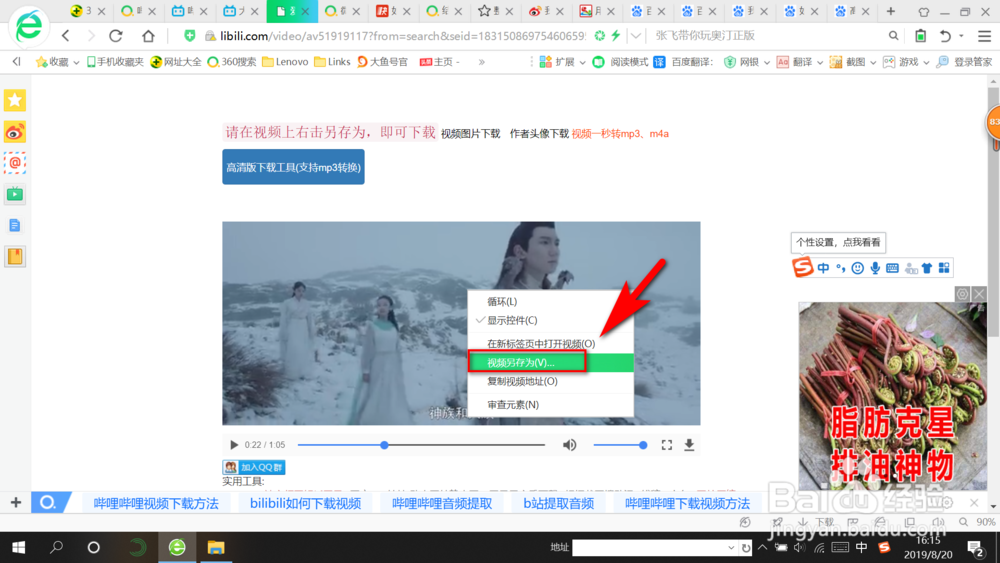Open the 作者头像下载 link
Image resolution: width=1000 pixels, height=563 pixels.
click(x=539, y=134)
